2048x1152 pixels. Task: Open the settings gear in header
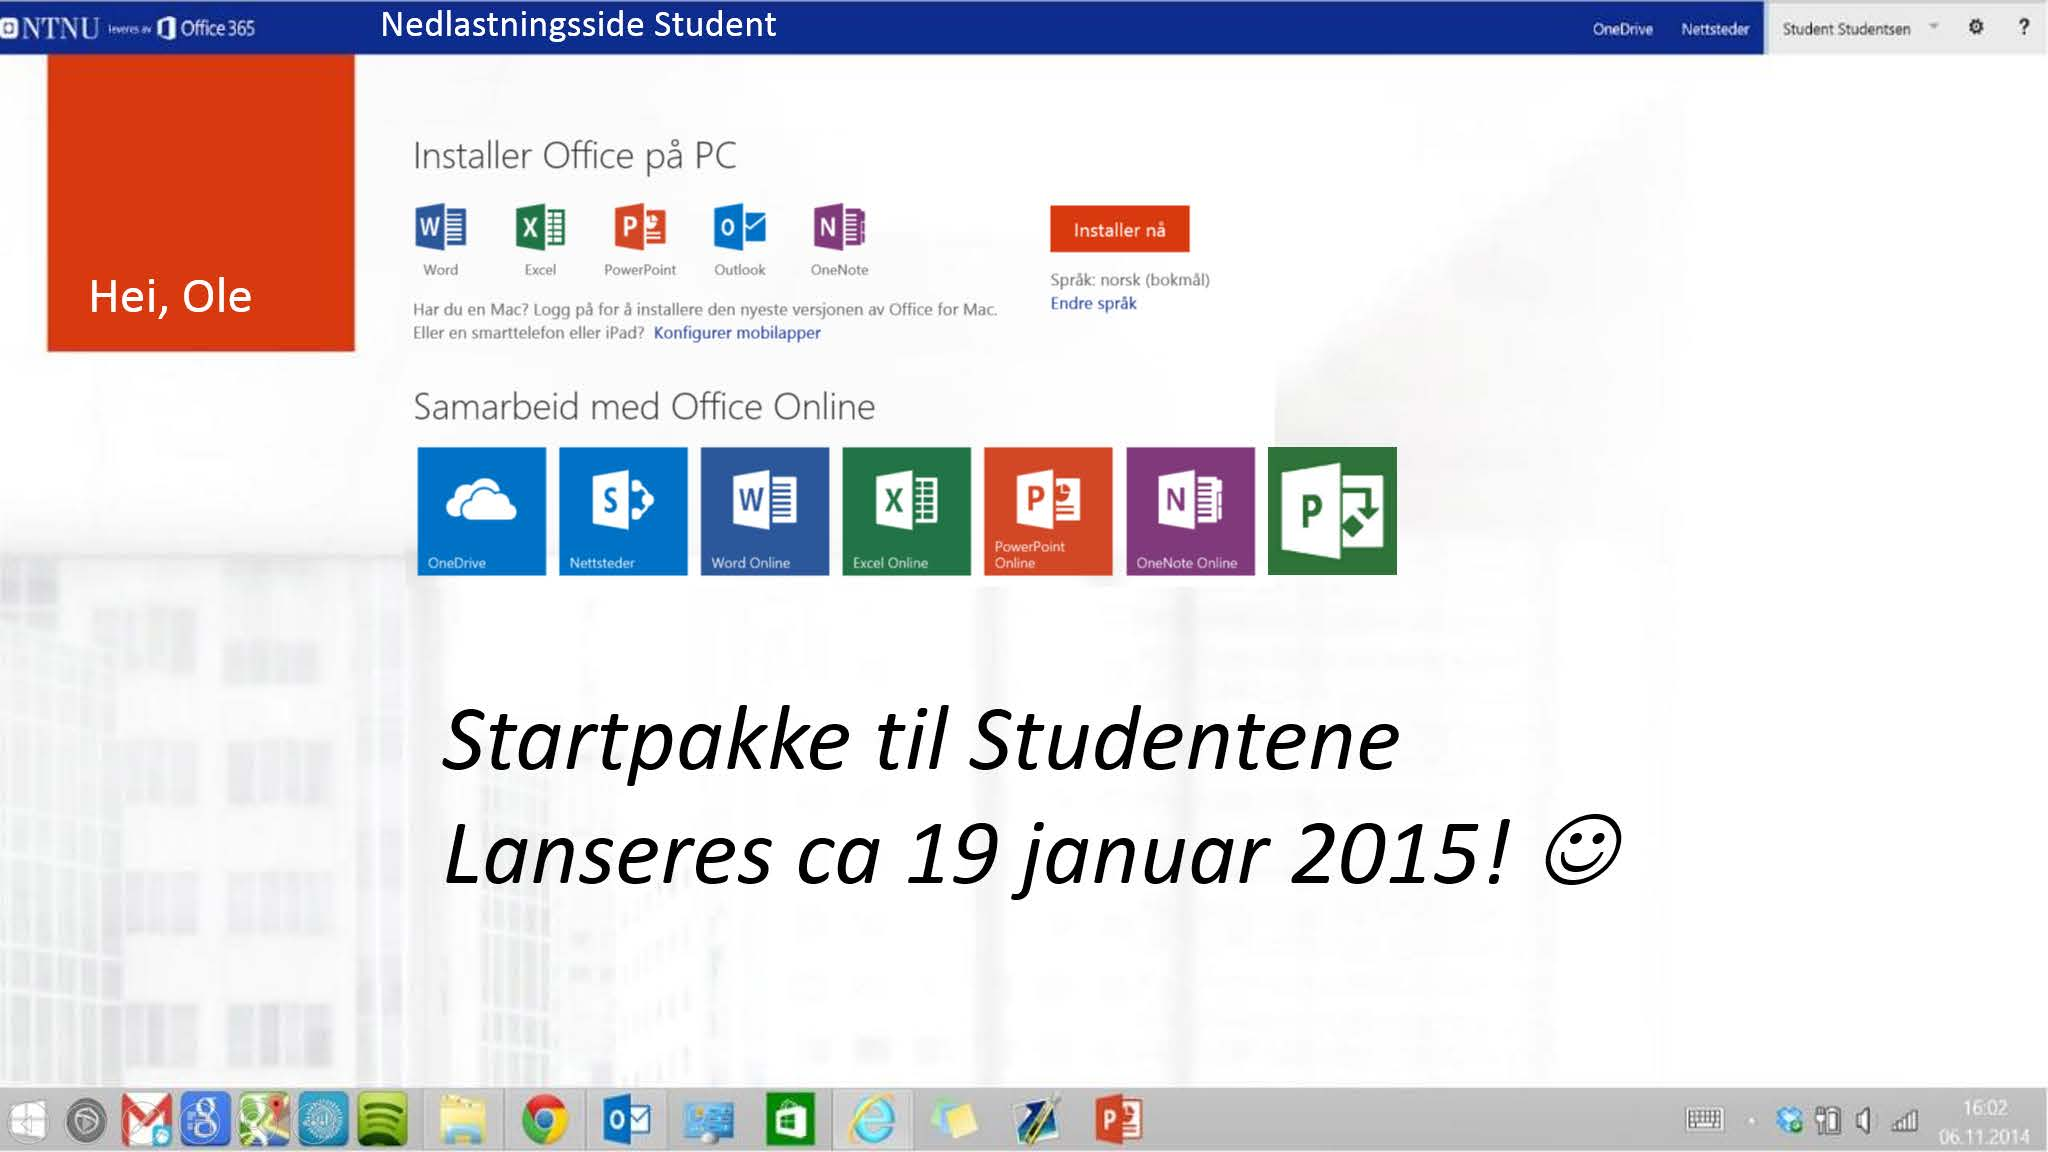[1976, 27]
